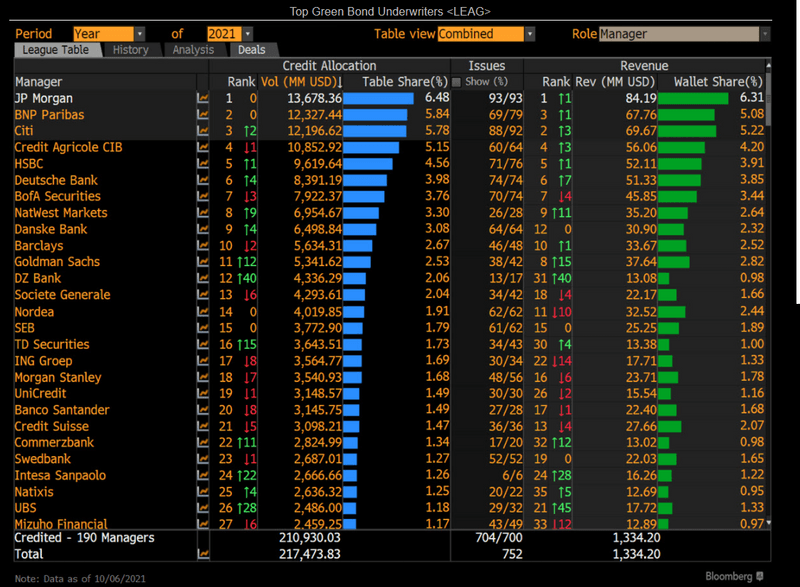The height and width of the screenshot is (587, 800).
Task: Open chart icon for Commerzbank row
Action: coord(203,442)
